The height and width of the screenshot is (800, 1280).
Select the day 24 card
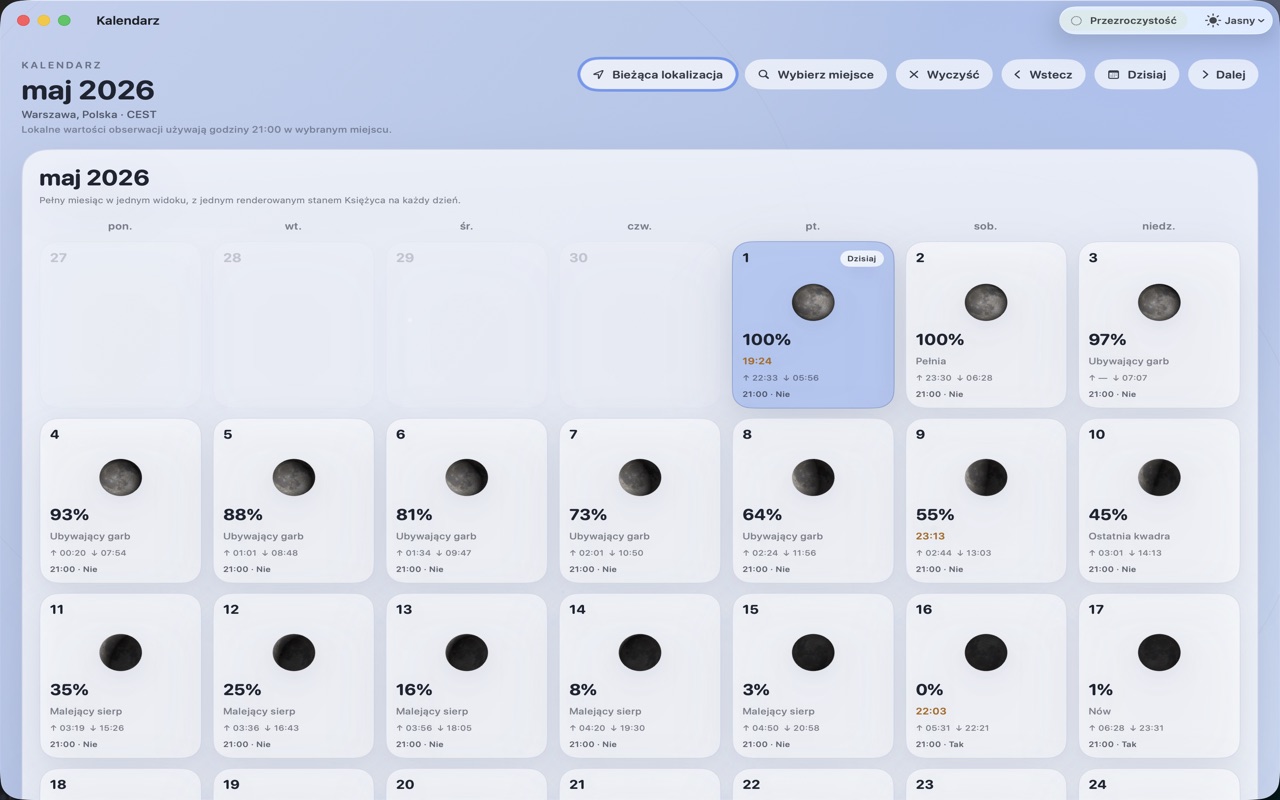tap(1159, 785)
